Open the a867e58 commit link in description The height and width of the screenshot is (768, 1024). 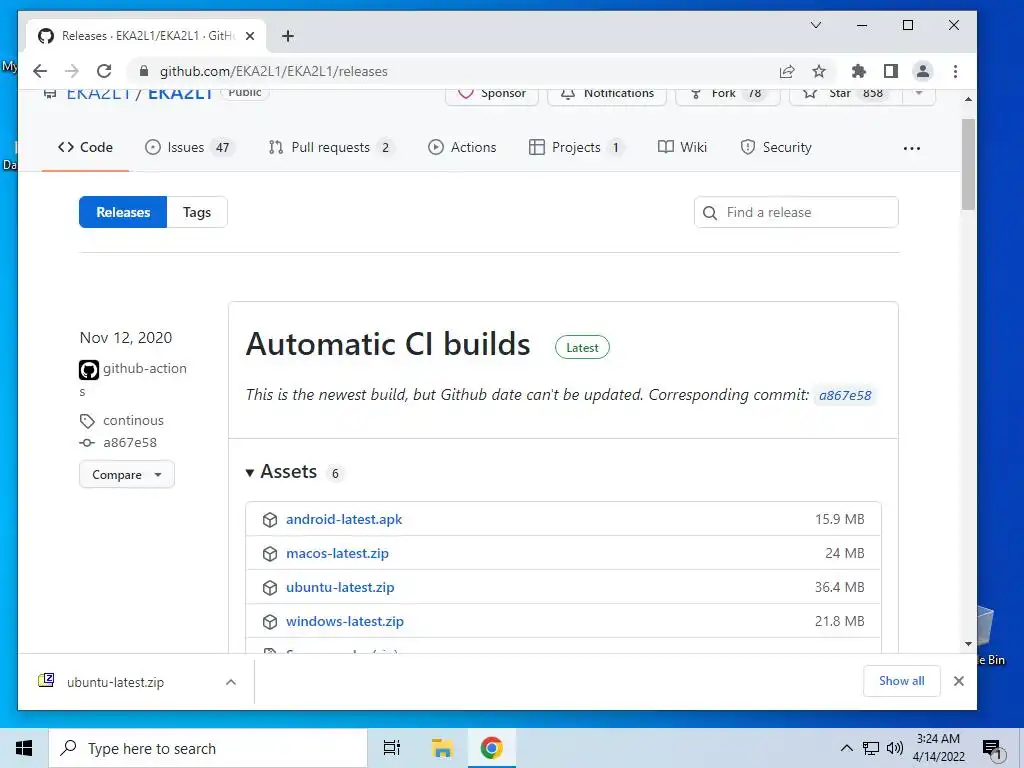[x=845, y=395]
